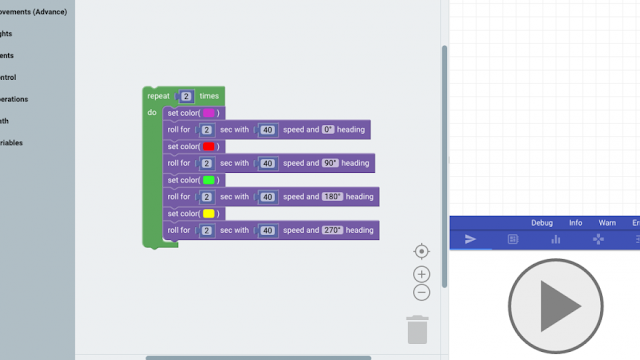Click the 0° heading value
This screenshot has height=360, width=640.
[328, 129]
